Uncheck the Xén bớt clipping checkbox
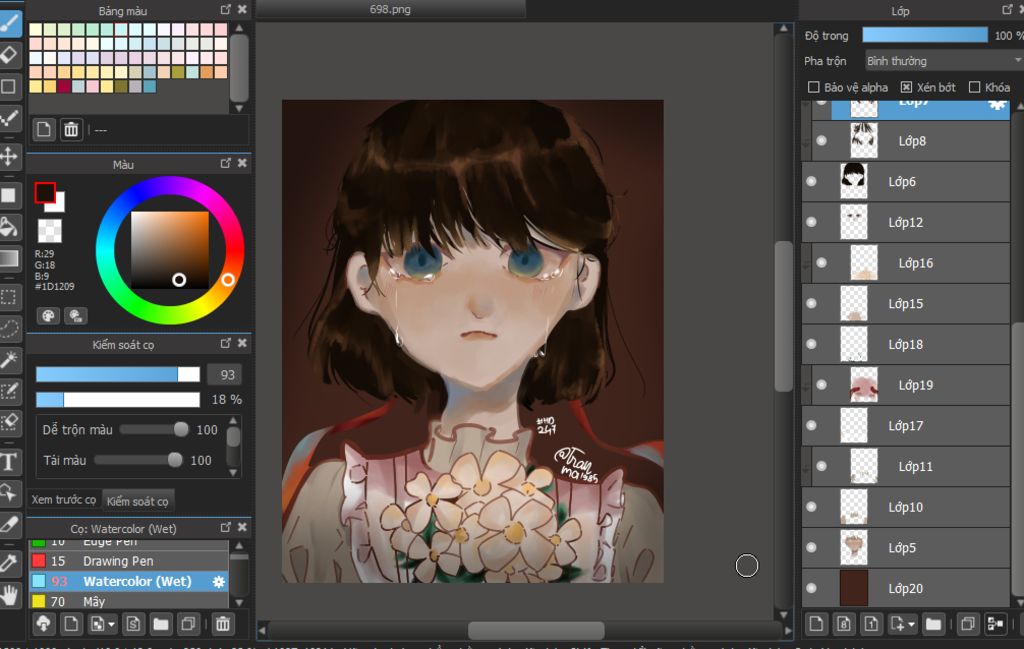The image size is (1024, 649). (x=906, y=87)
